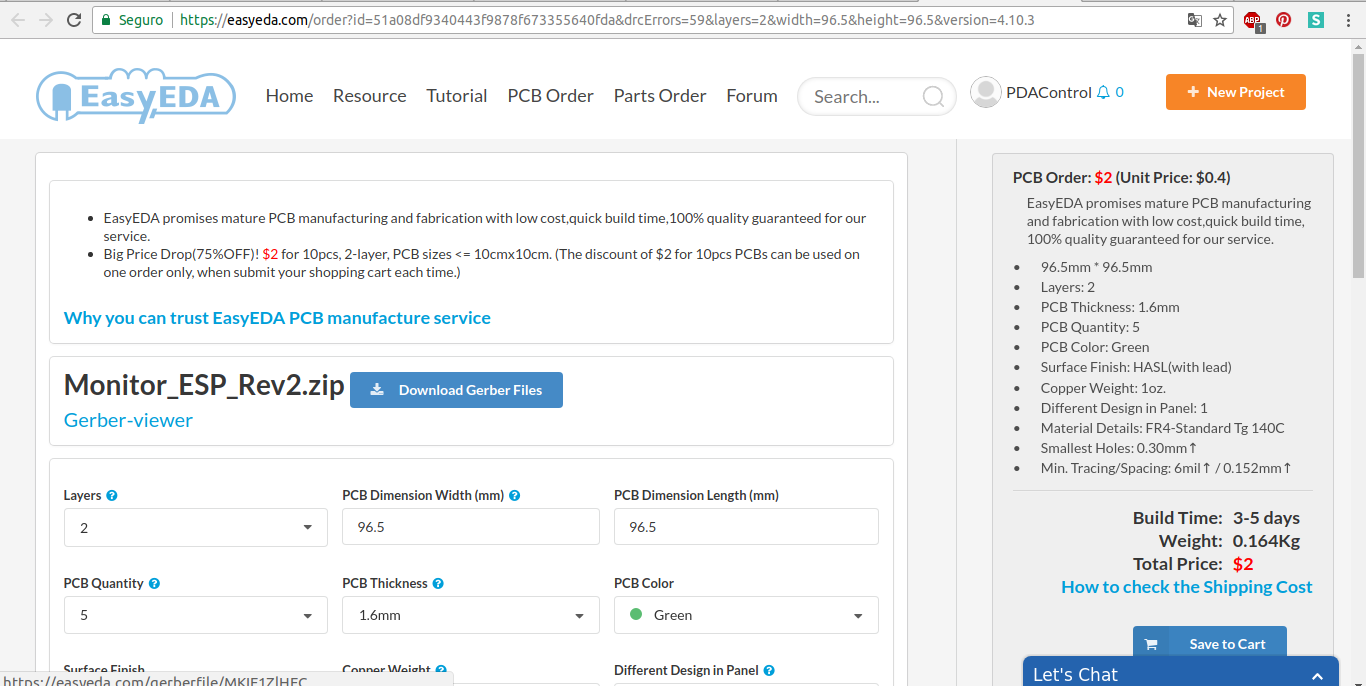Click the EasyEDA logo

[136, 95]
